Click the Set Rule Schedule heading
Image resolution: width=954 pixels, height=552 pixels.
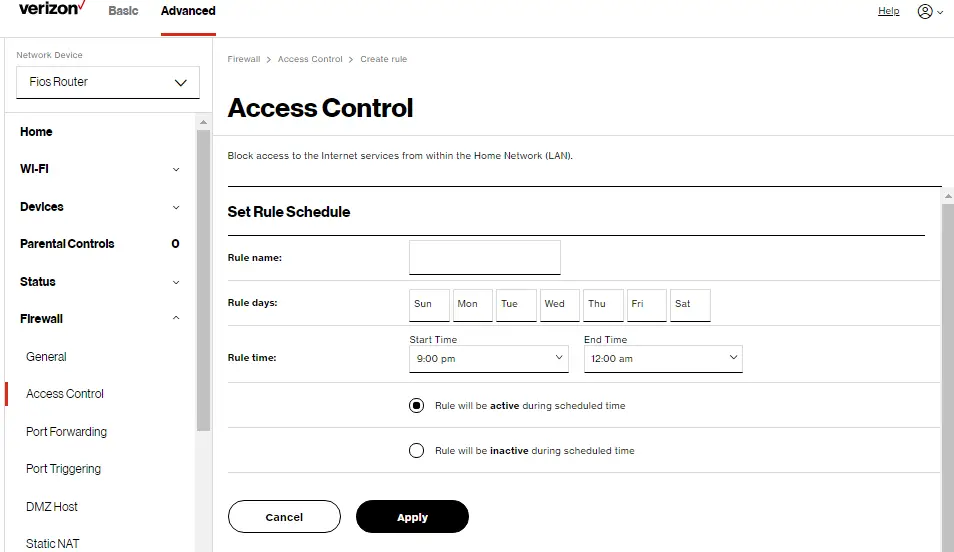click(x=289, y=212)
